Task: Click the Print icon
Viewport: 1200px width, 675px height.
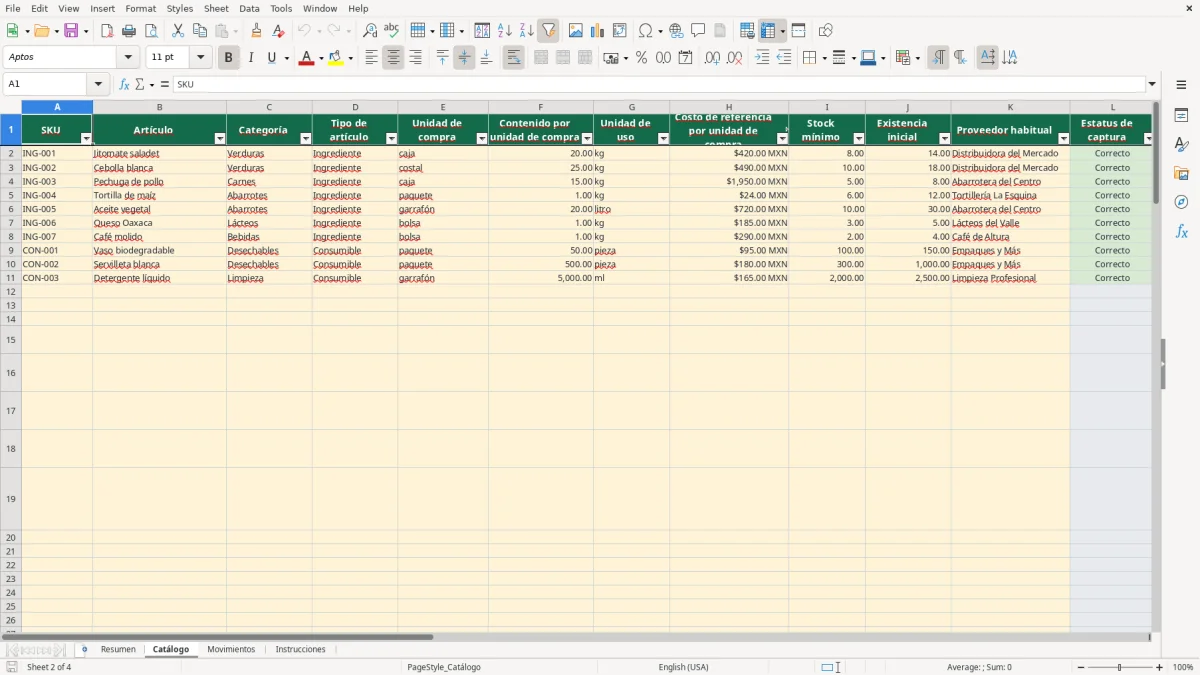Action: tap(129, 31)
